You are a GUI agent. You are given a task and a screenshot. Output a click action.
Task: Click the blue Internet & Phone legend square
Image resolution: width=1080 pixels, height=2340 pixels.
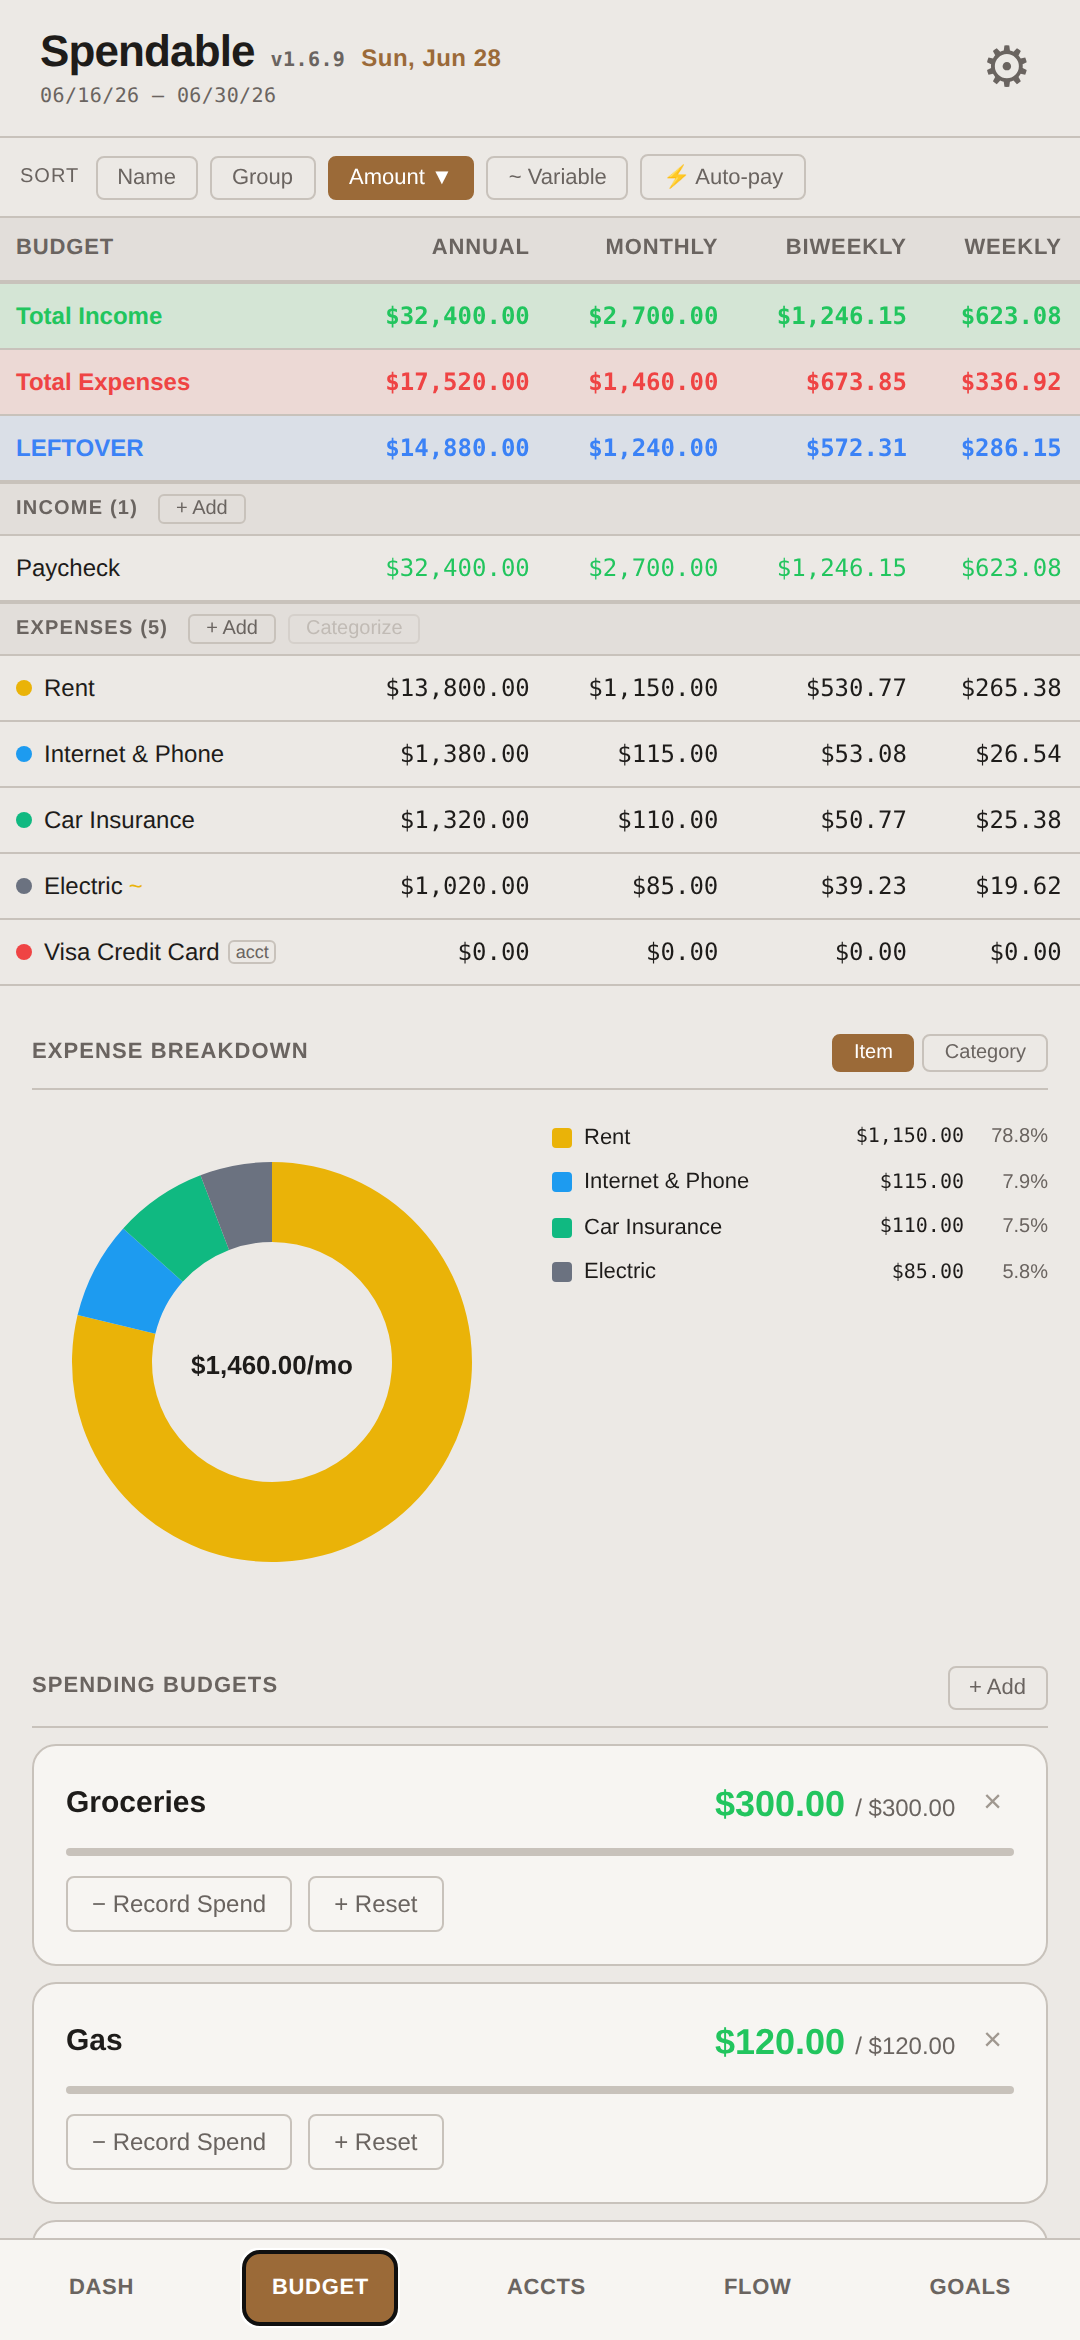562,1182
